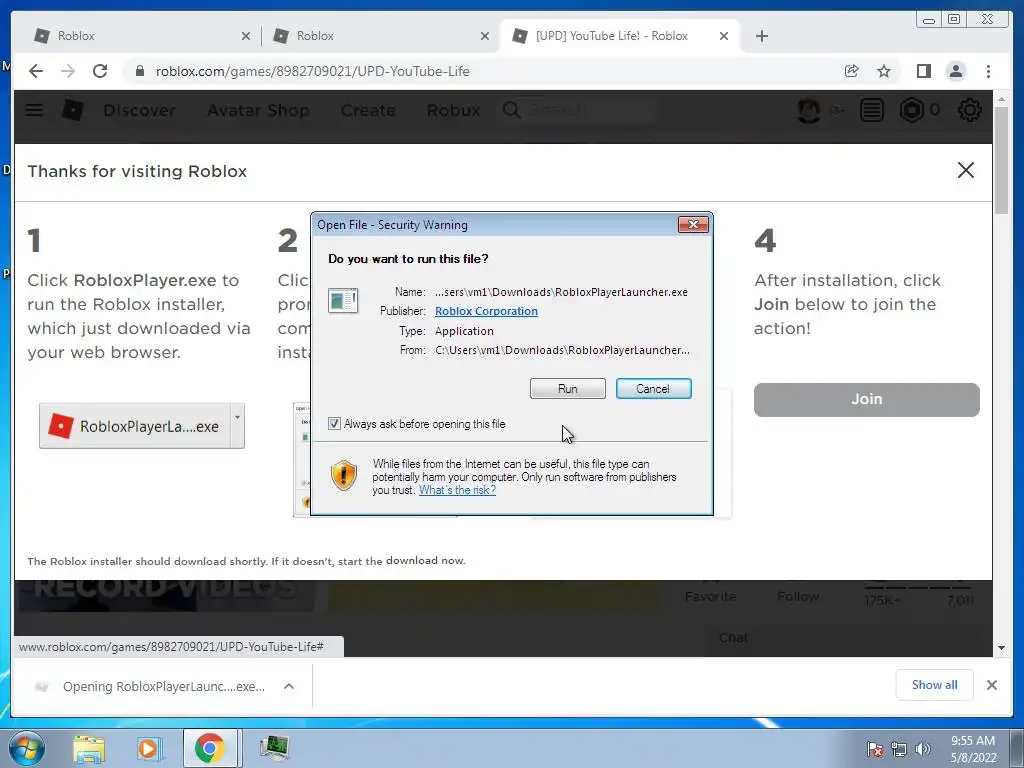Open the Discover menu item
This screenshot has width=1024, height=768.
139,110
